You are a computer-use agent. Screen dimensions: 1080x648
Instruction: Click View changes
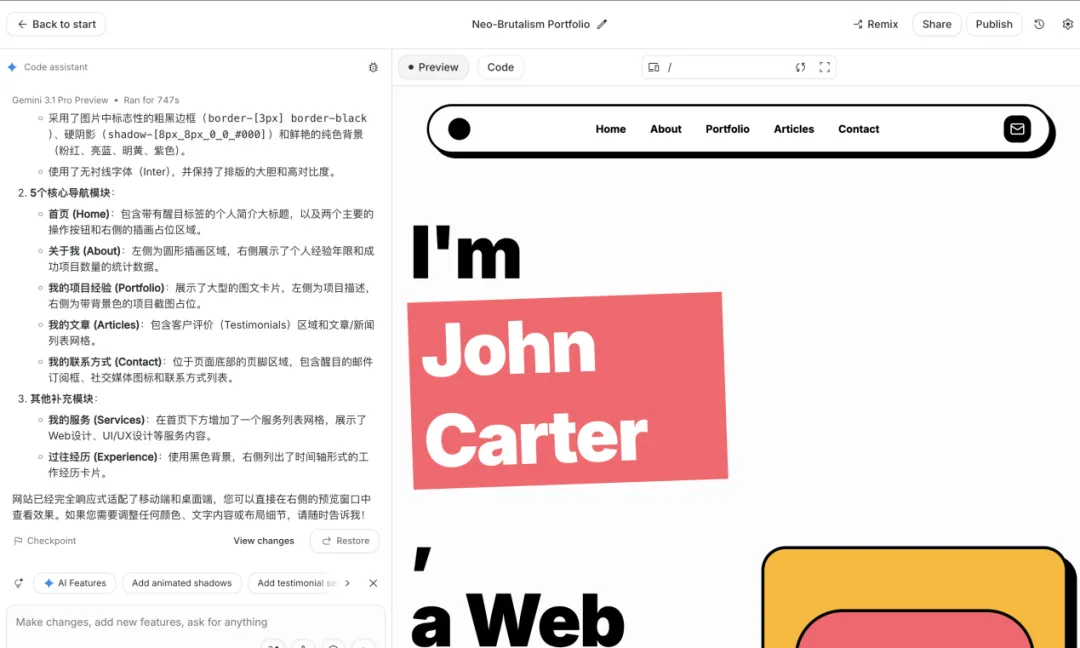[264, 541]
